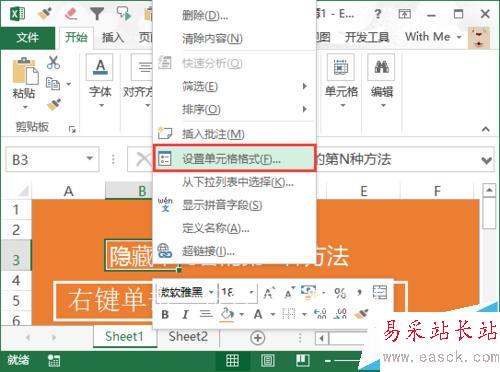Open the ribbon display options icon
This screenshot has width=500, height=372.
pyautogui.click(x=404, y=14)
